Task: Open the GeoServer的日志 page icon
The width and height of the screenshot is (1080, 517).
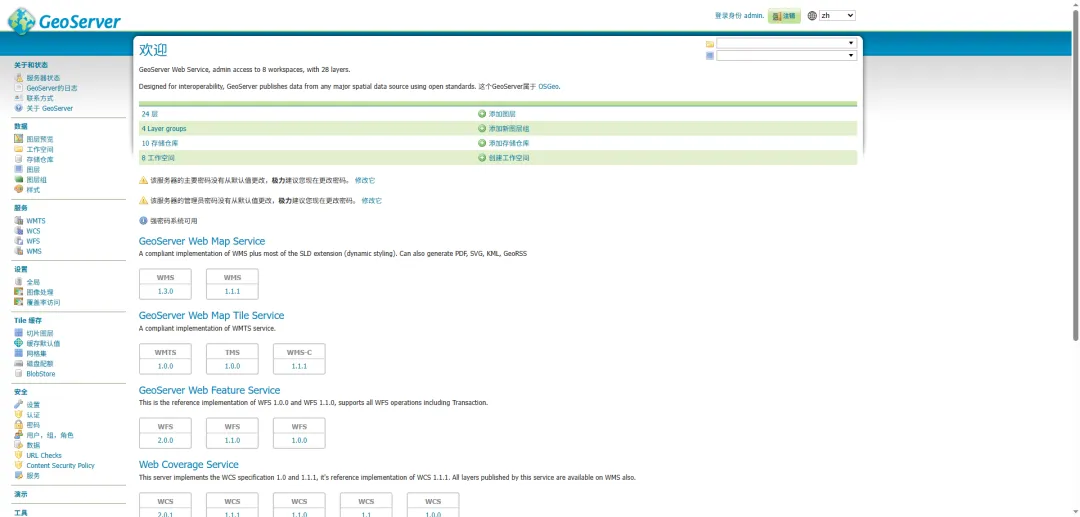Action: (19, 88)
